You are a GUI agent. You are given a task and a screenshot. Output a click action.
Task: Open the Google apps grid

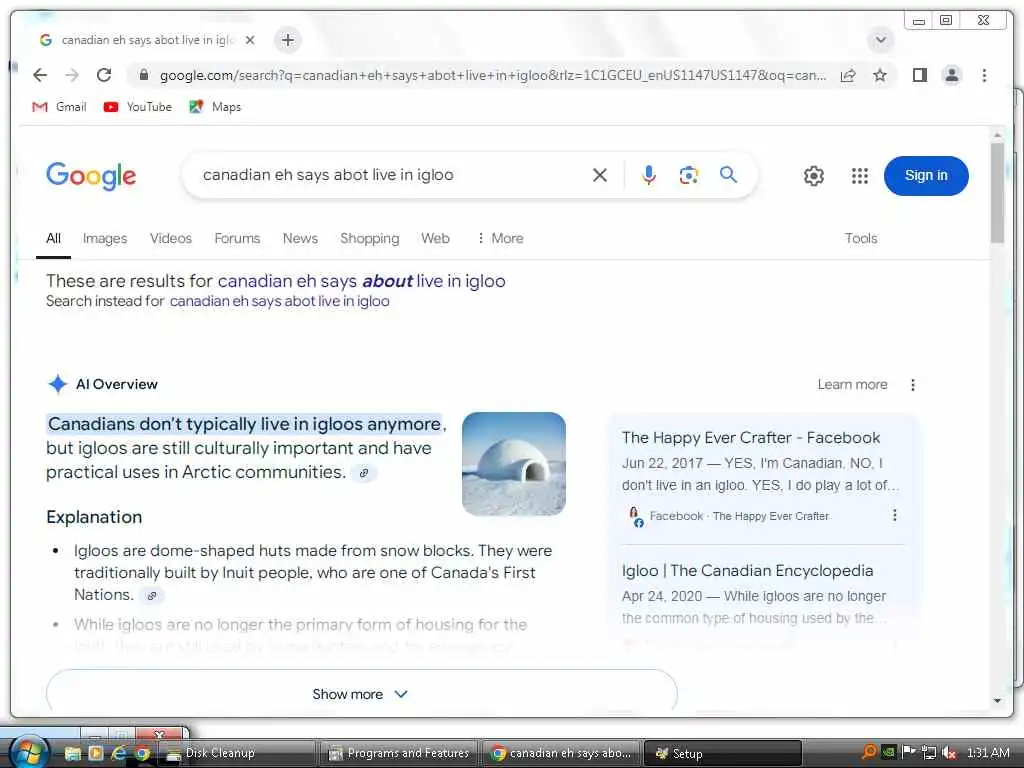click(859, 176)
